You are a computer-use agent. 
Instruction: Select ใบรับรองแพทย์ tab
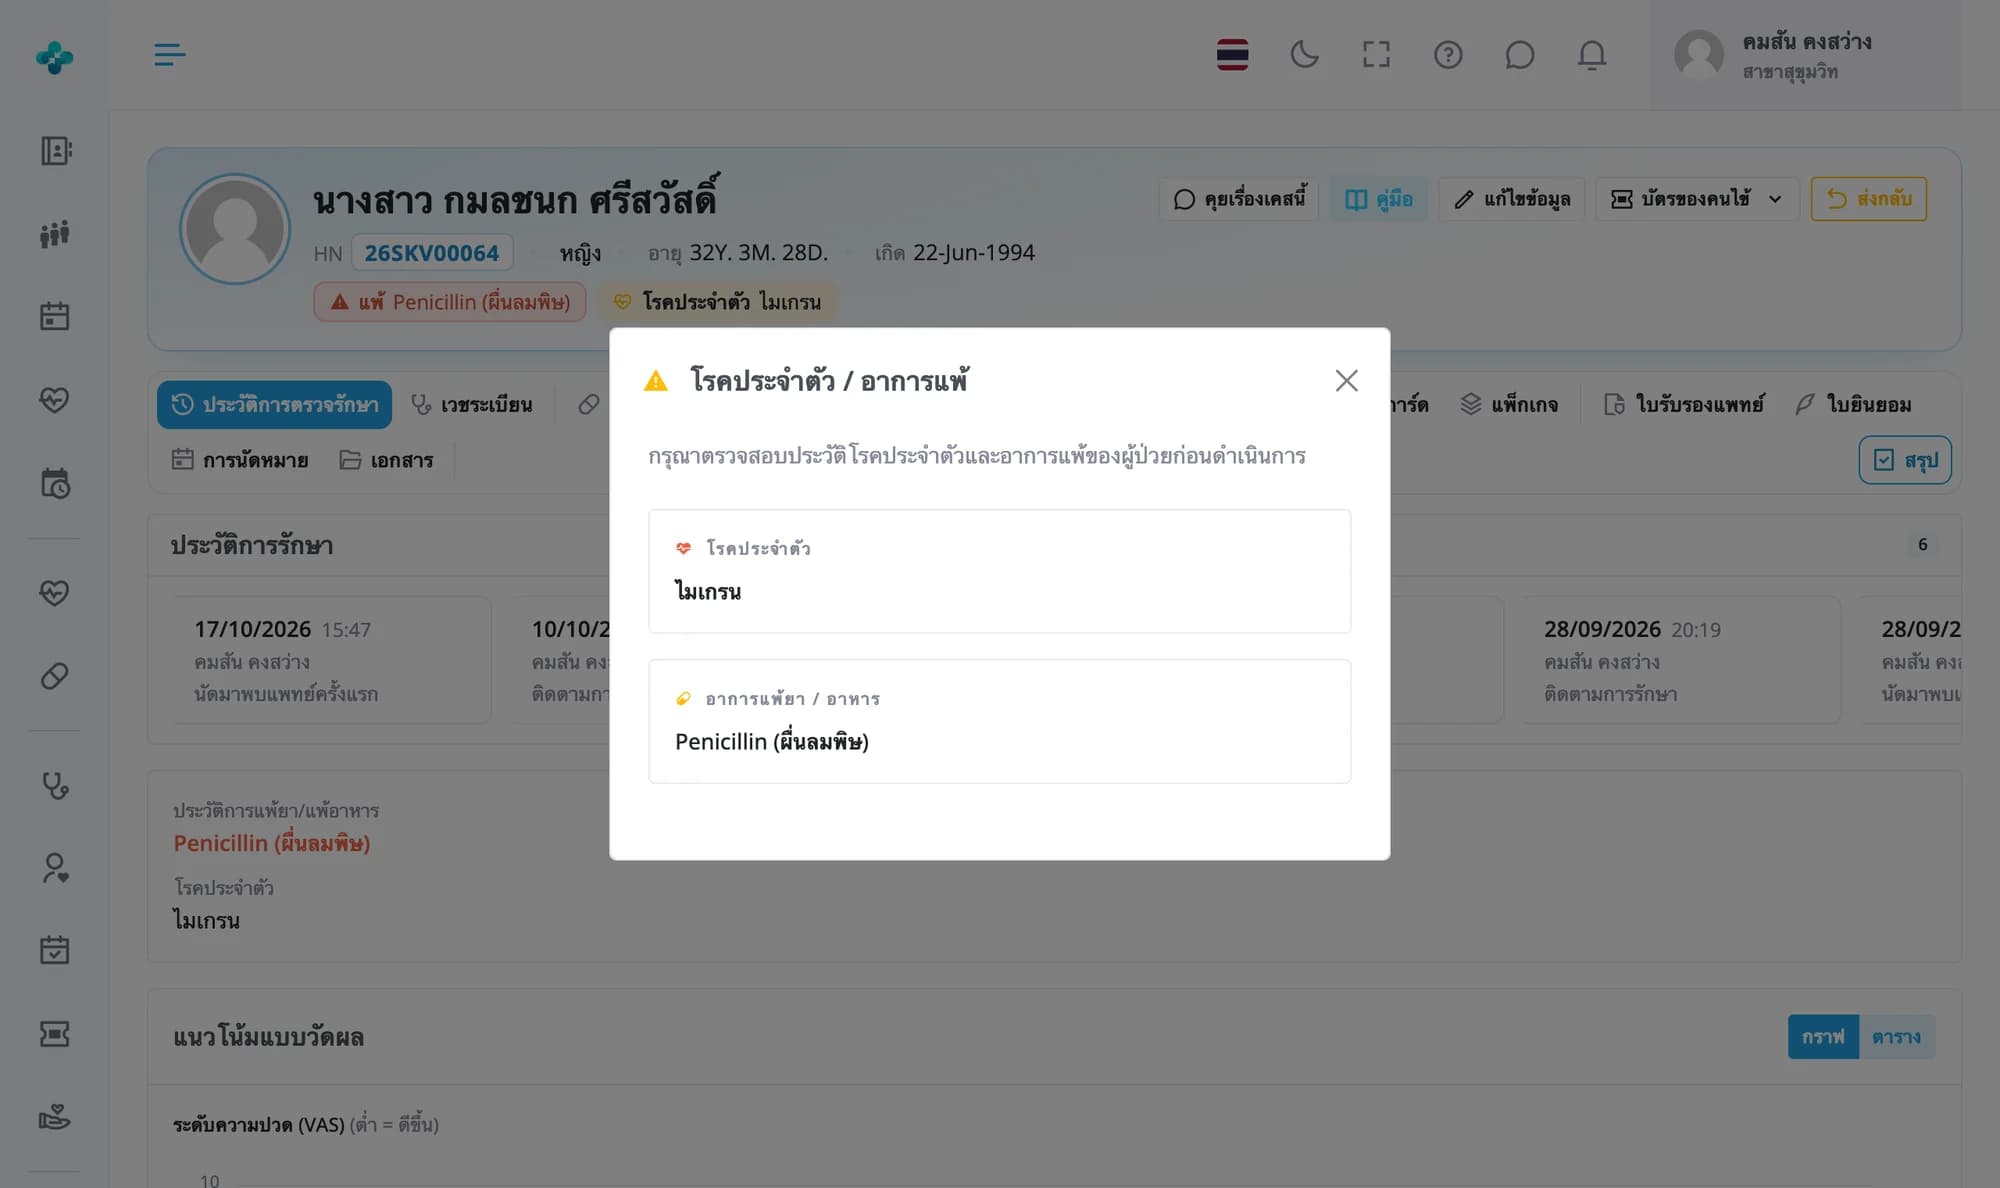(x=1684, y=405)
